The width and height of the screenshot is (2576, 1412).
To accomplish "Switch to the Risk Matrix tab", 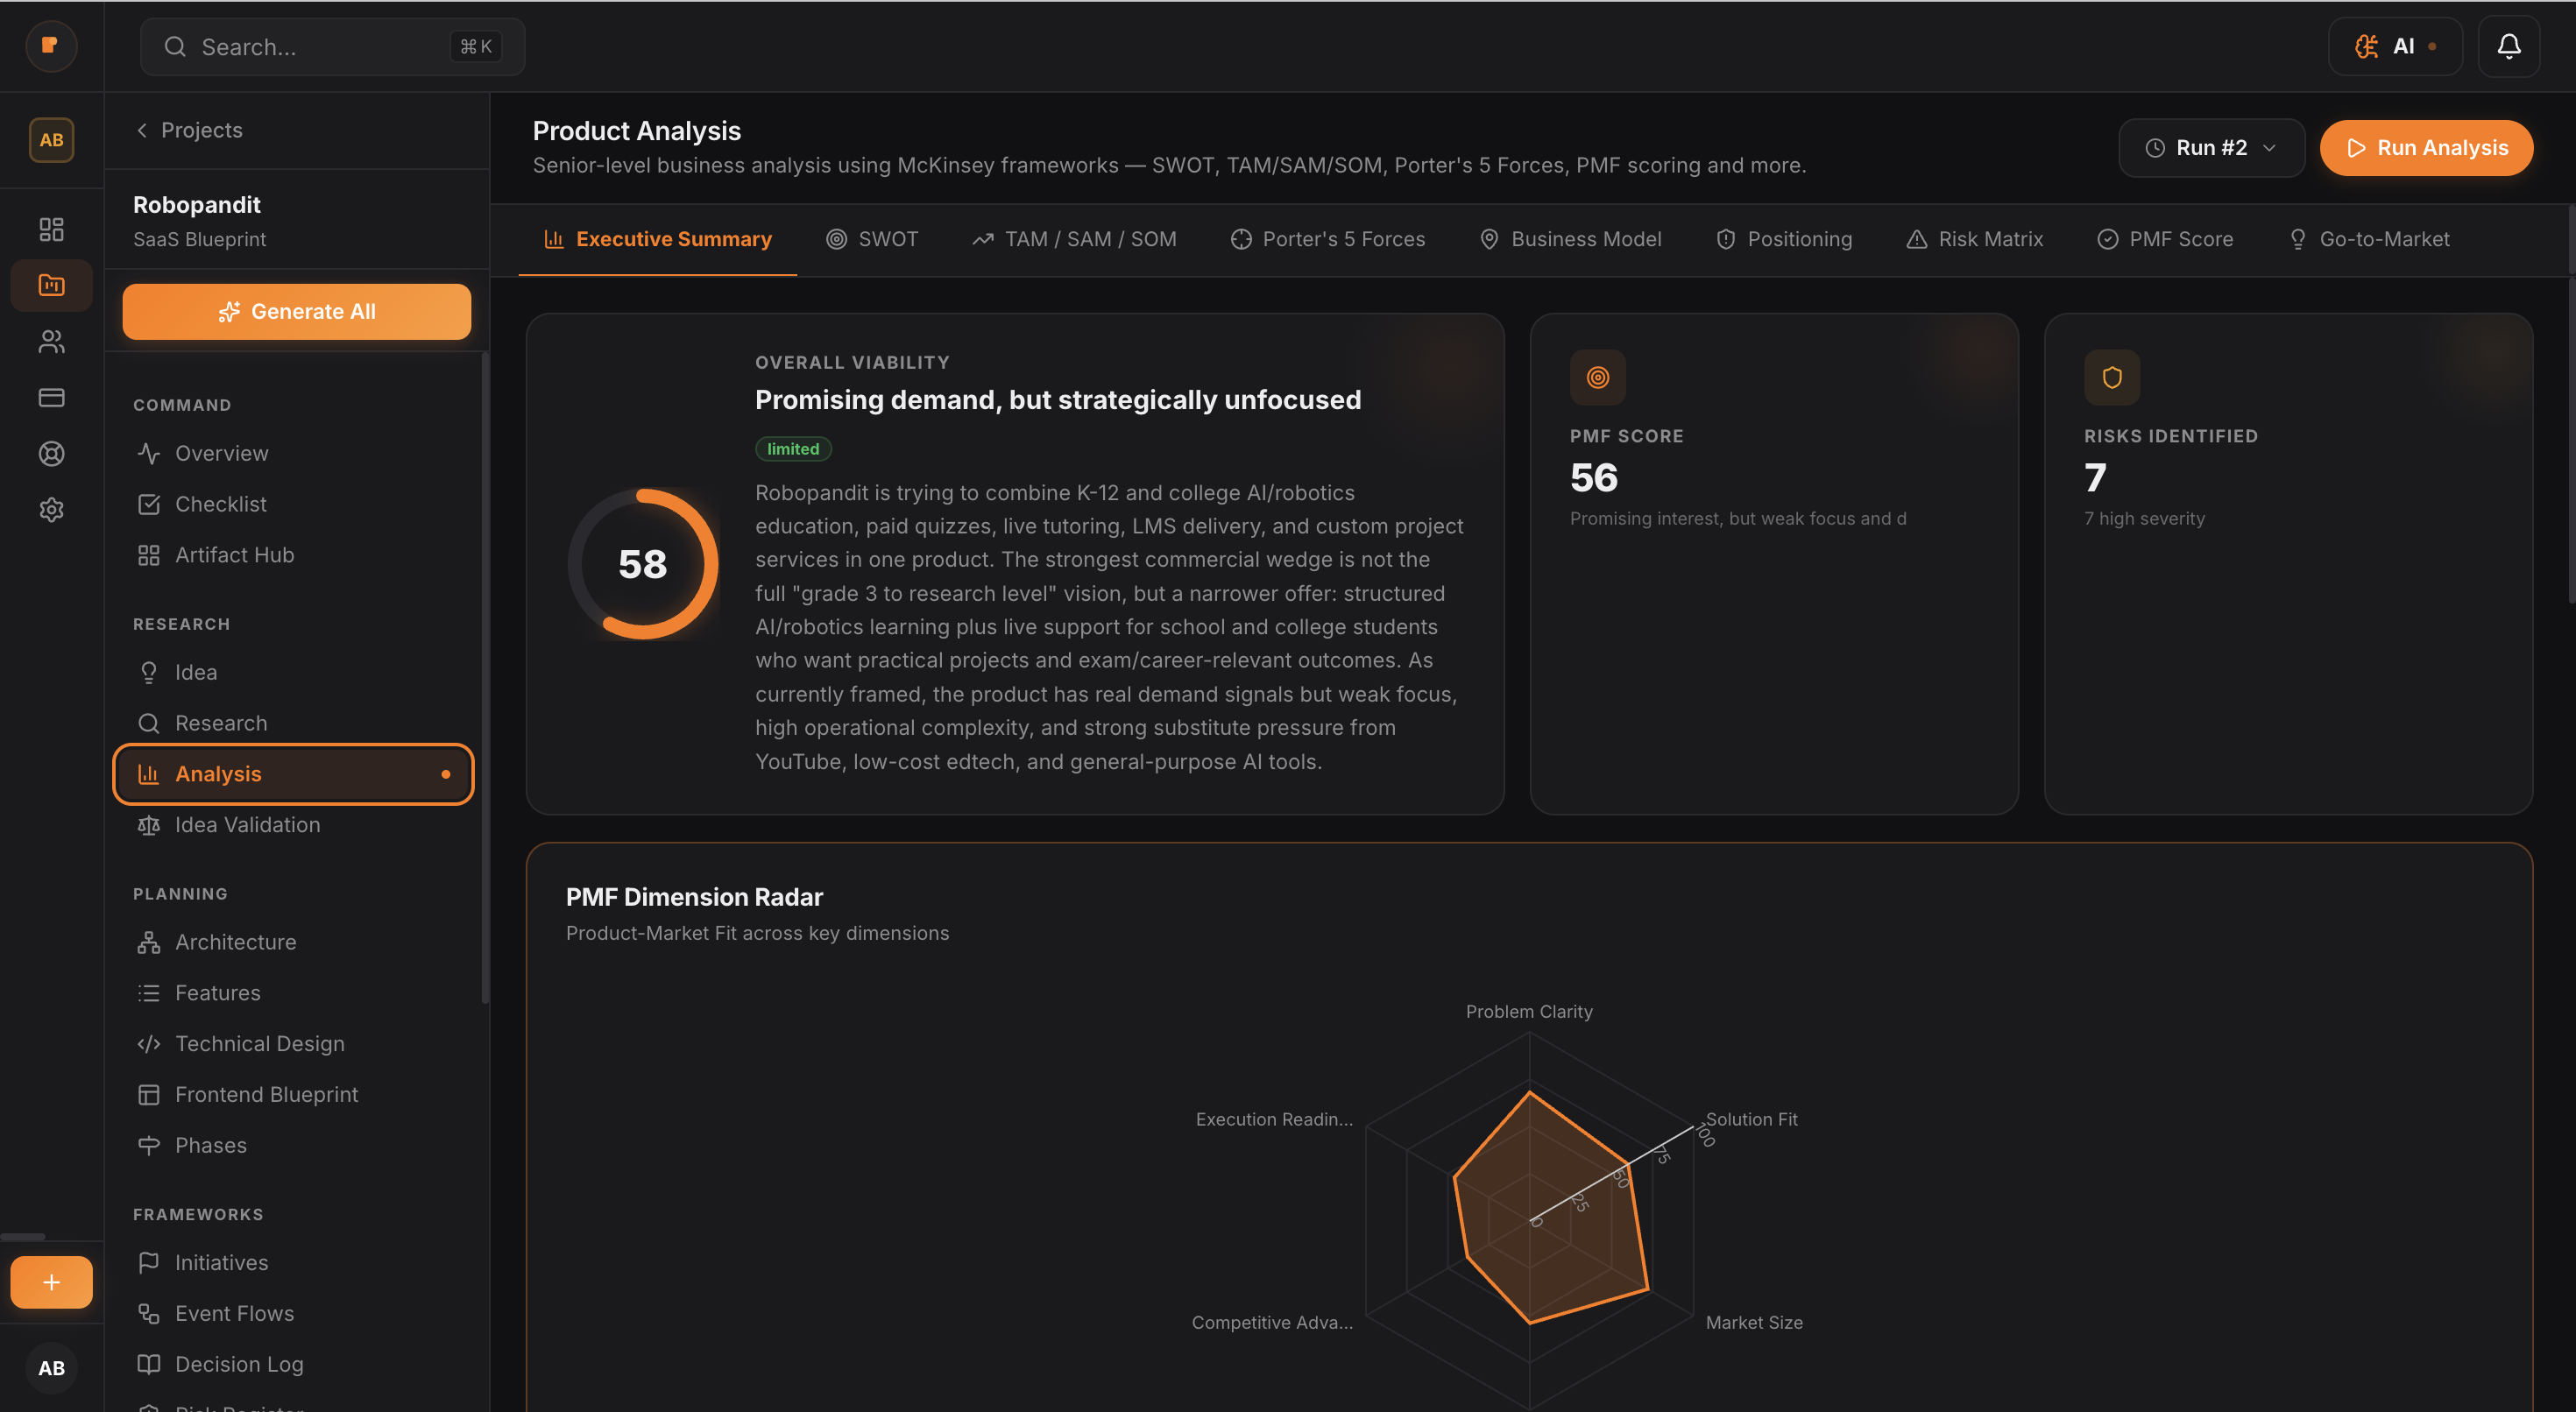I will pyautogui.click(x=1974, y=238).
